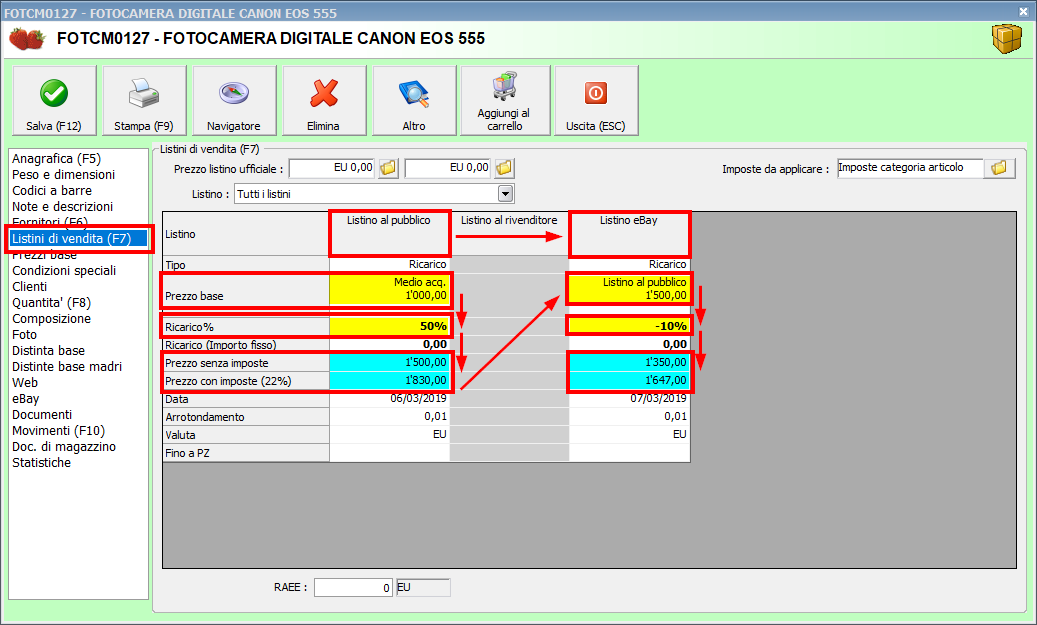The width and height of the screenshot is (1037, 625).
Task: Open Quantita' (F8) section
Action: point(51,302)
